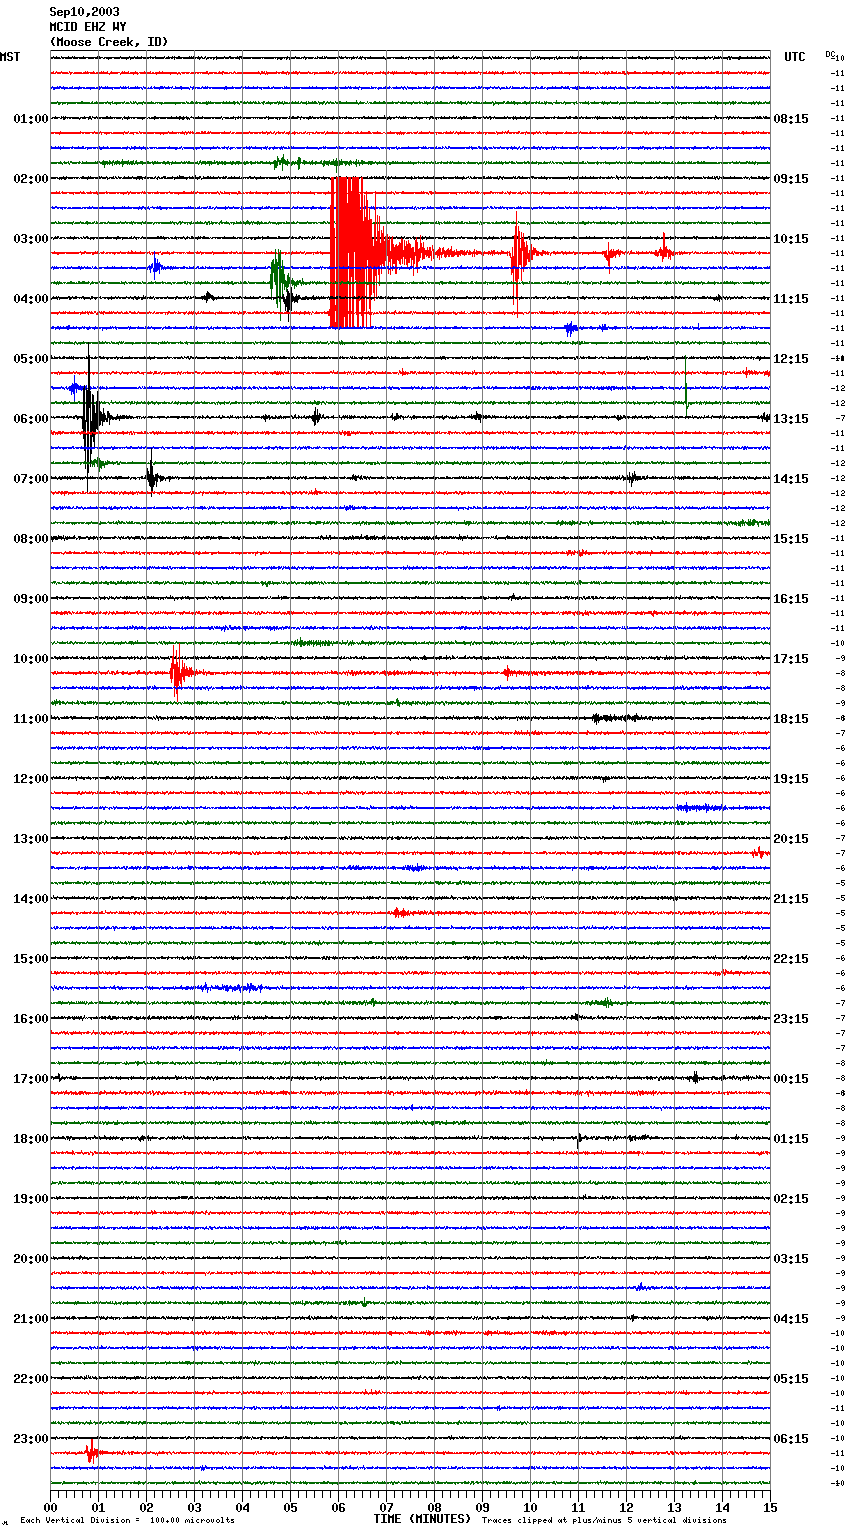Viewport: 850px width, 1534px height.
Task: Select minute-axis tick label "09"
Action: 482,1507
